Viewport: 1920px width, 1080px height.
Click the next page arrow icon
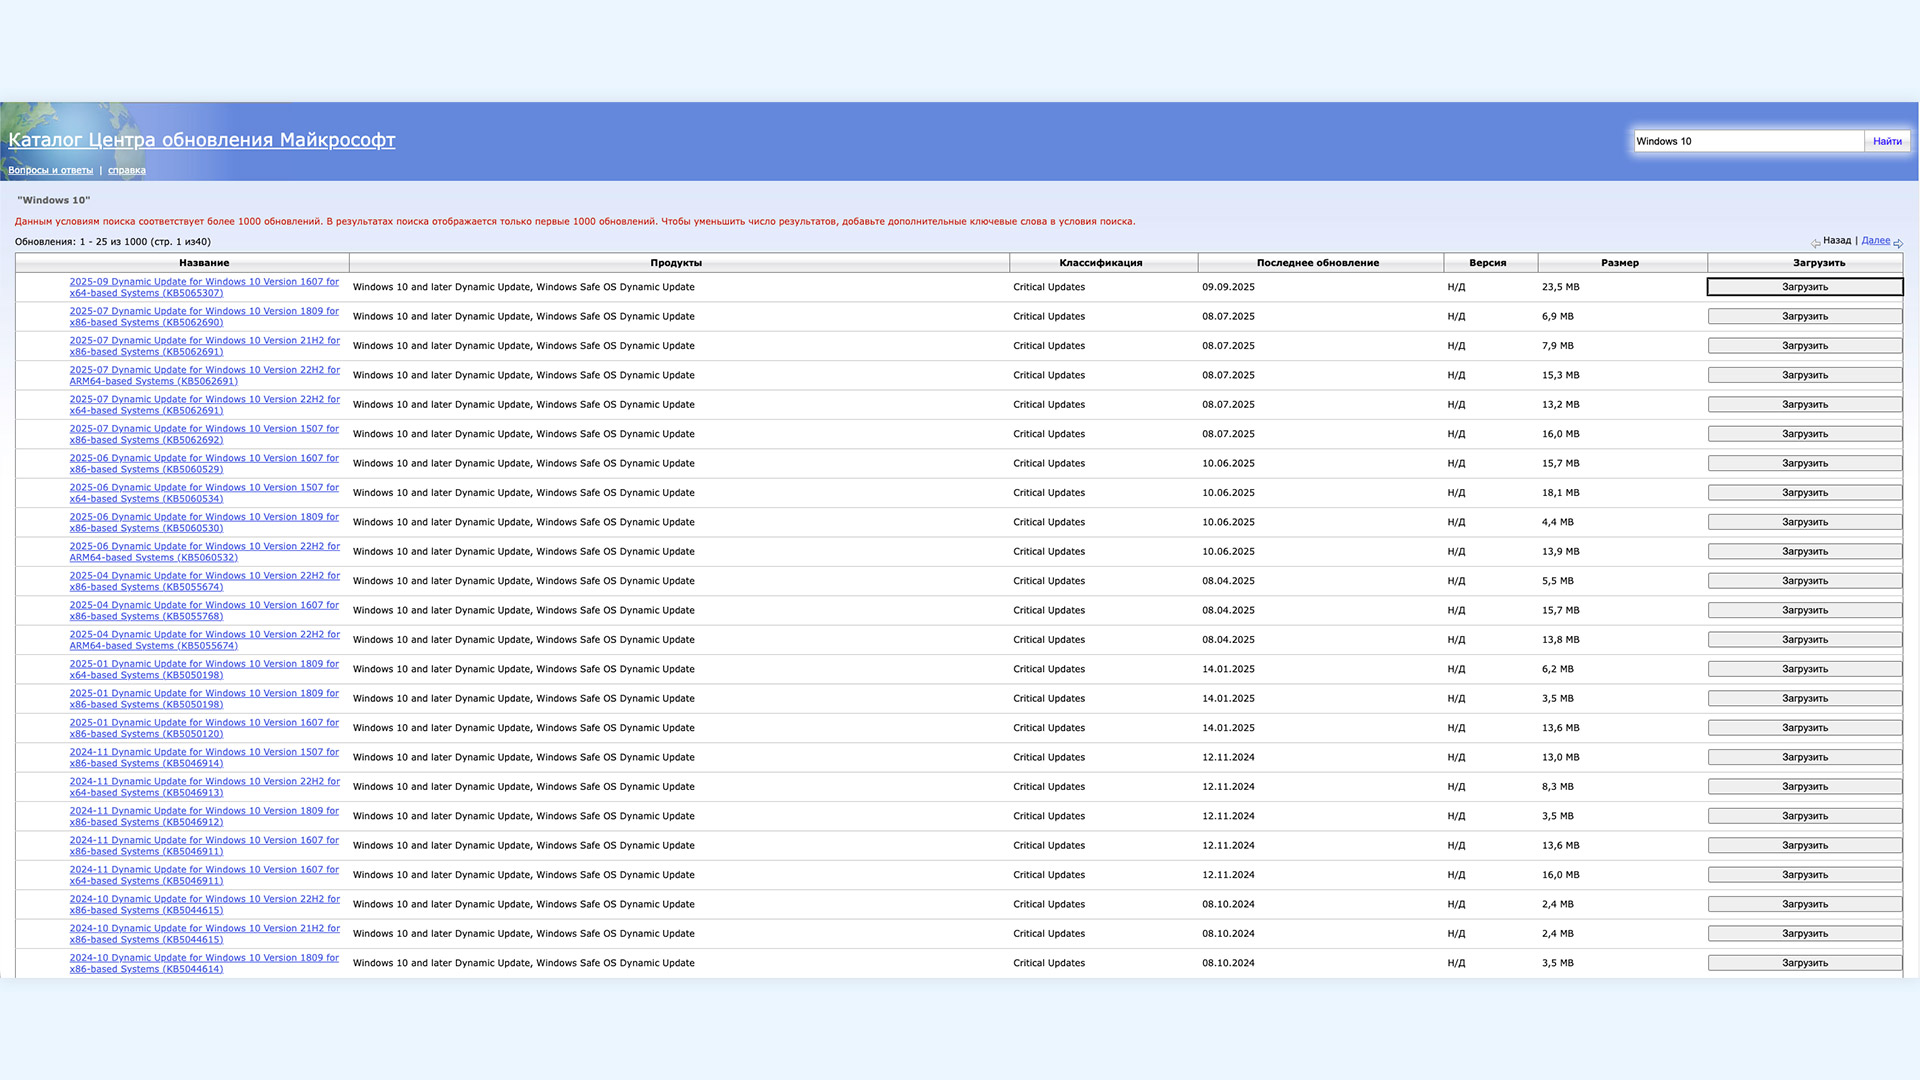pos(1898,243)
